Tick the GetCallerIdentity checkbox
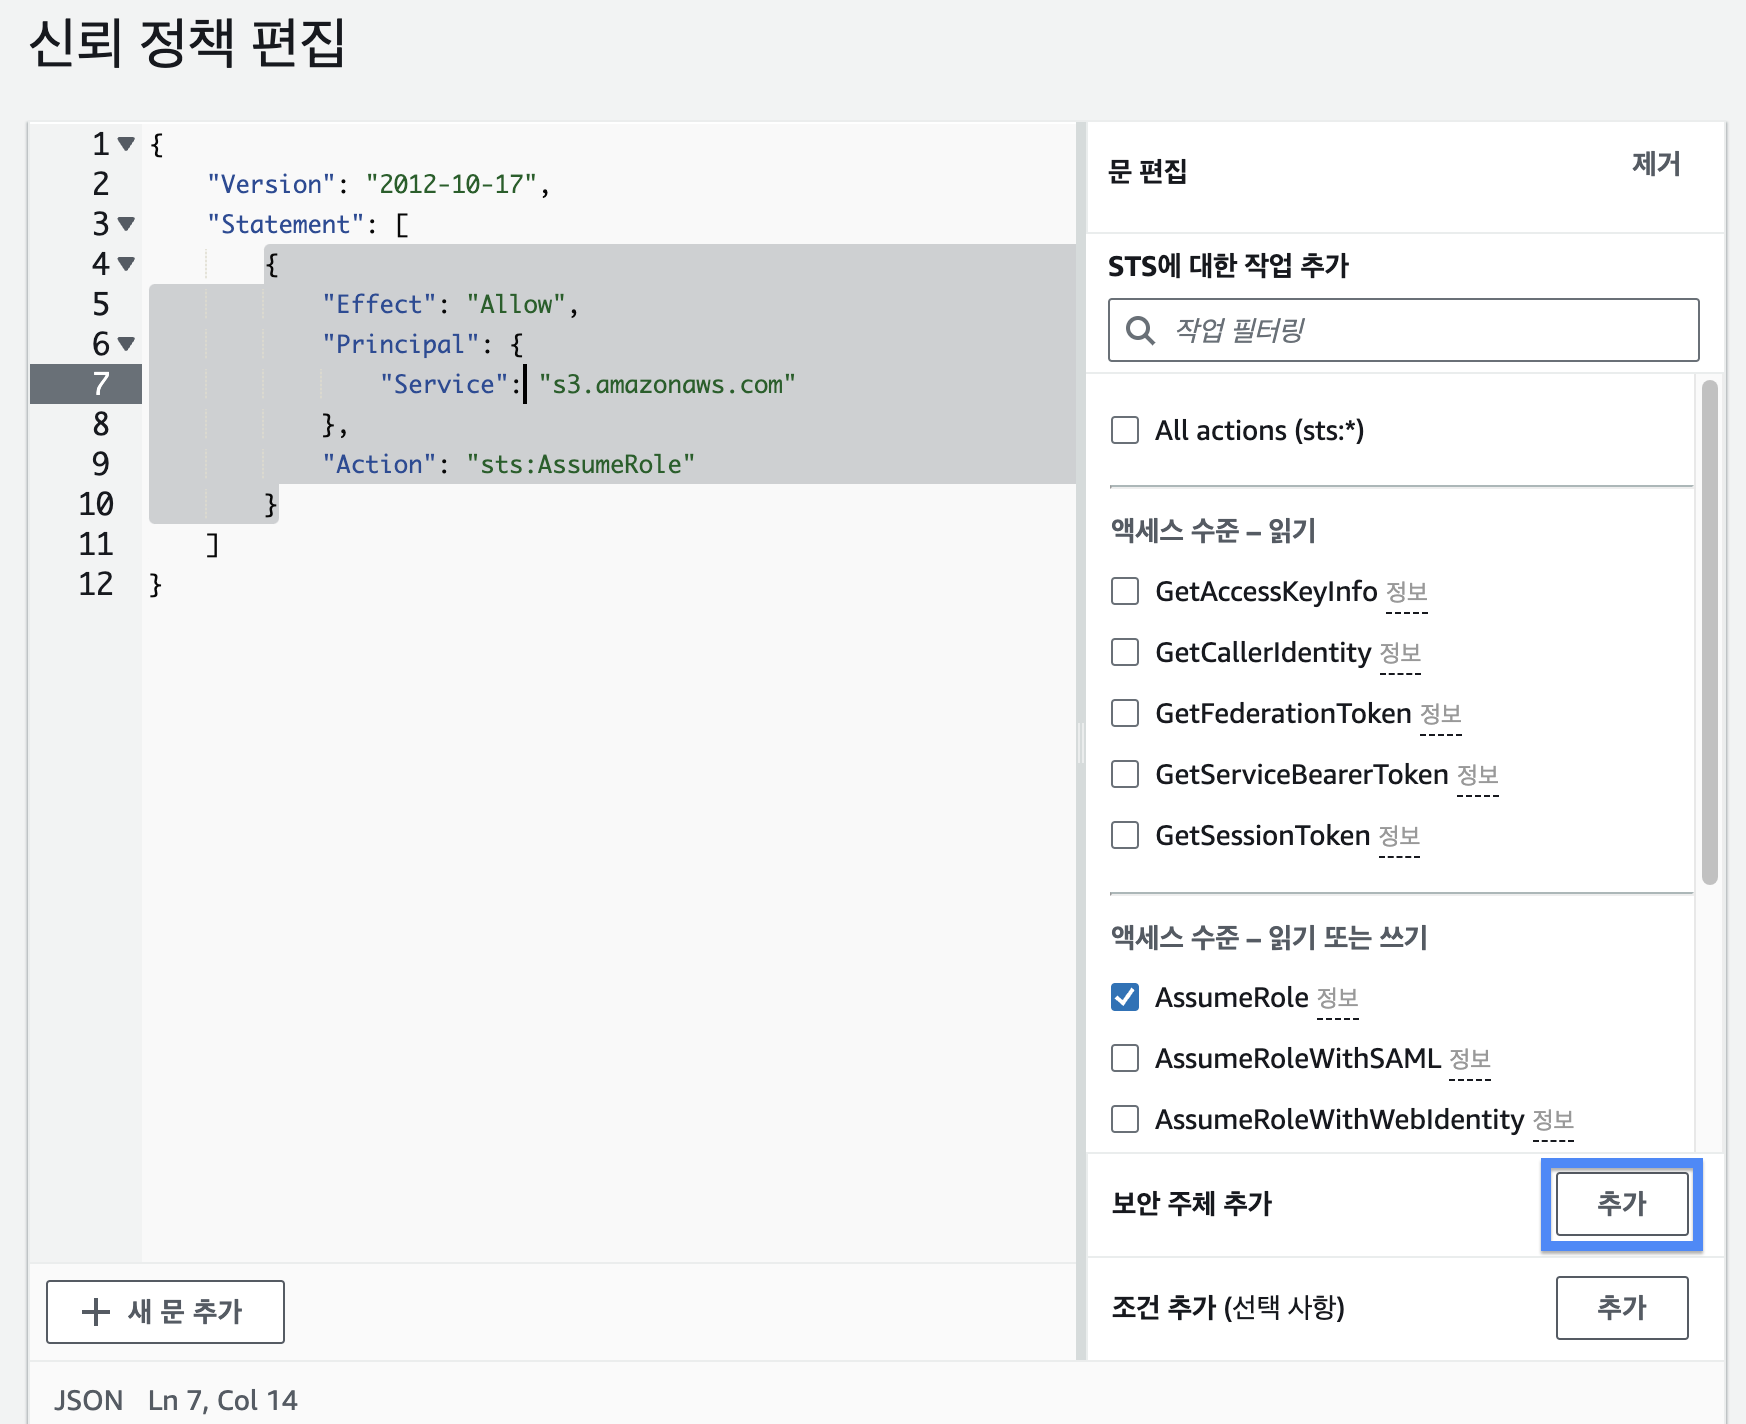The width and height of the screenshot is (1746, 1424). [1125, 652]
